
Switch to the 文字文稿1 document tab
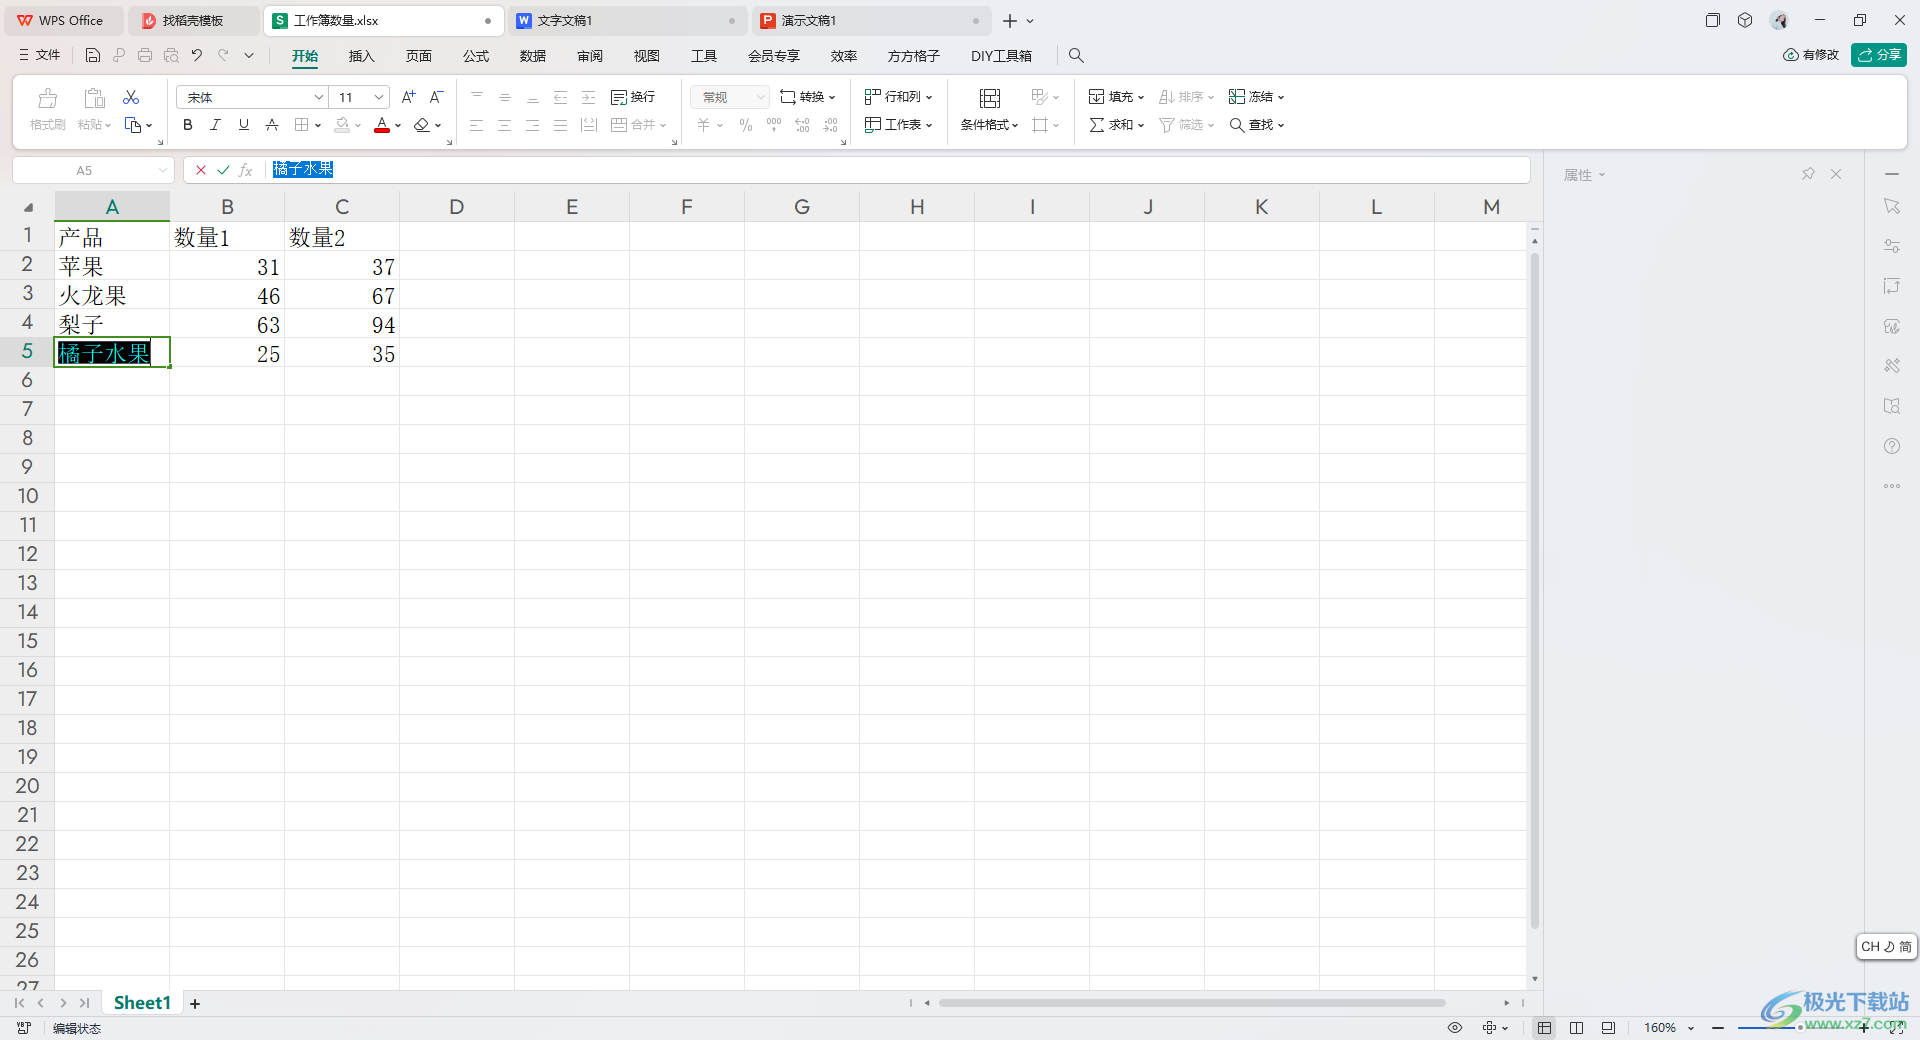(x=628, y=20)
